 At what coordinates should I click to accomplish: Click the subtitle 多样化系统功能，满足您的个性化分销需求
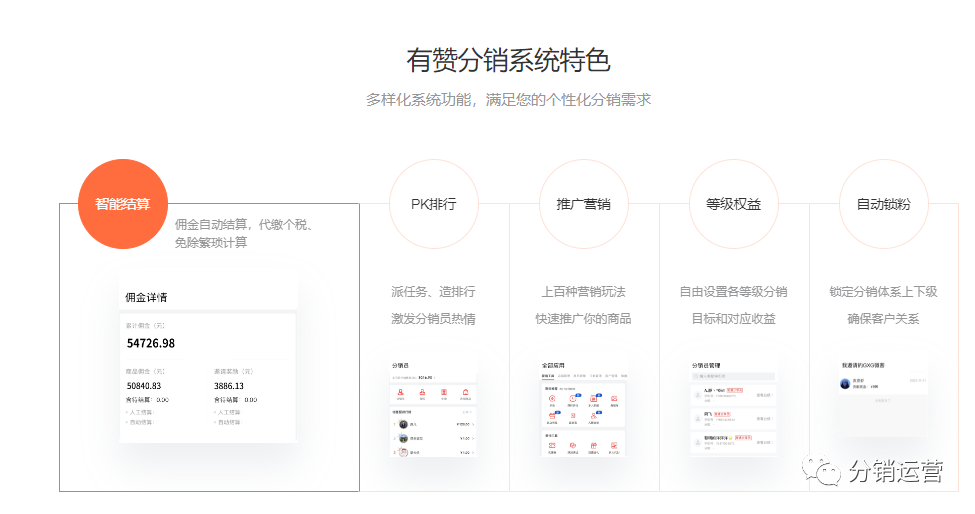[x=508, y=99]
